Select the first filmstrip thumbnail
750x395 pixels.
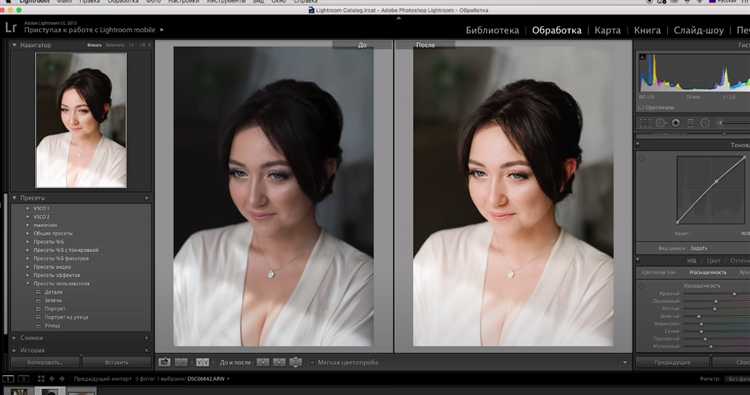tap(20, 392)
